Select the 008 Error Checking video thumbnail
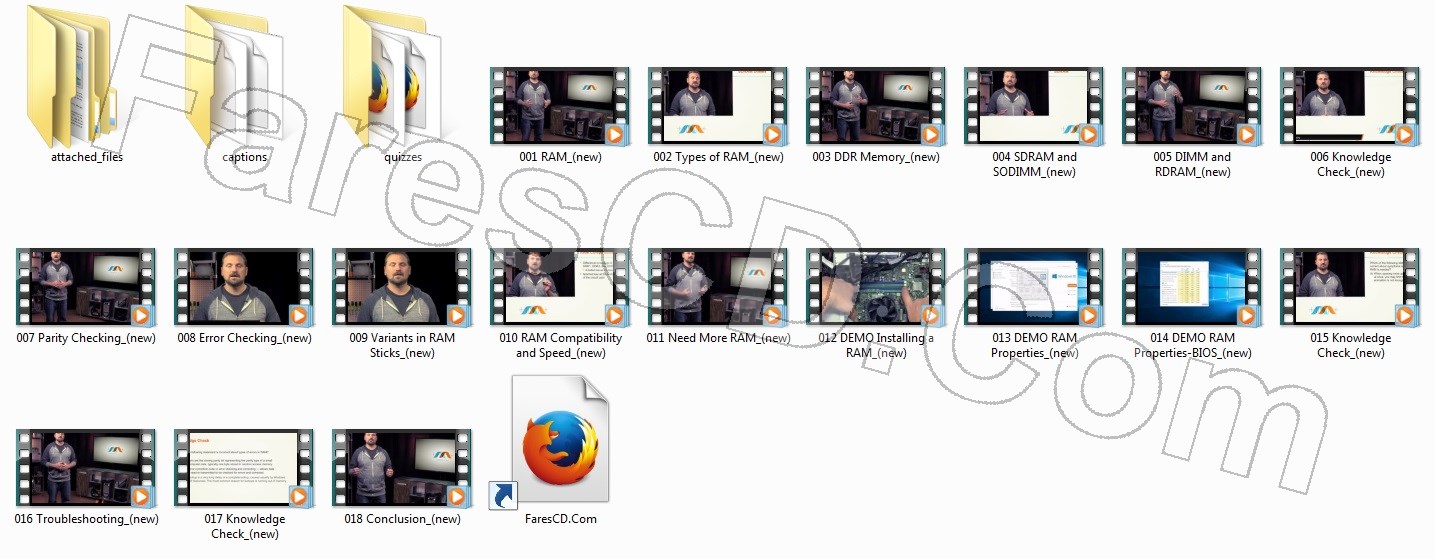Viewport: 1435px width, 559px height. [x=244, y=287]
